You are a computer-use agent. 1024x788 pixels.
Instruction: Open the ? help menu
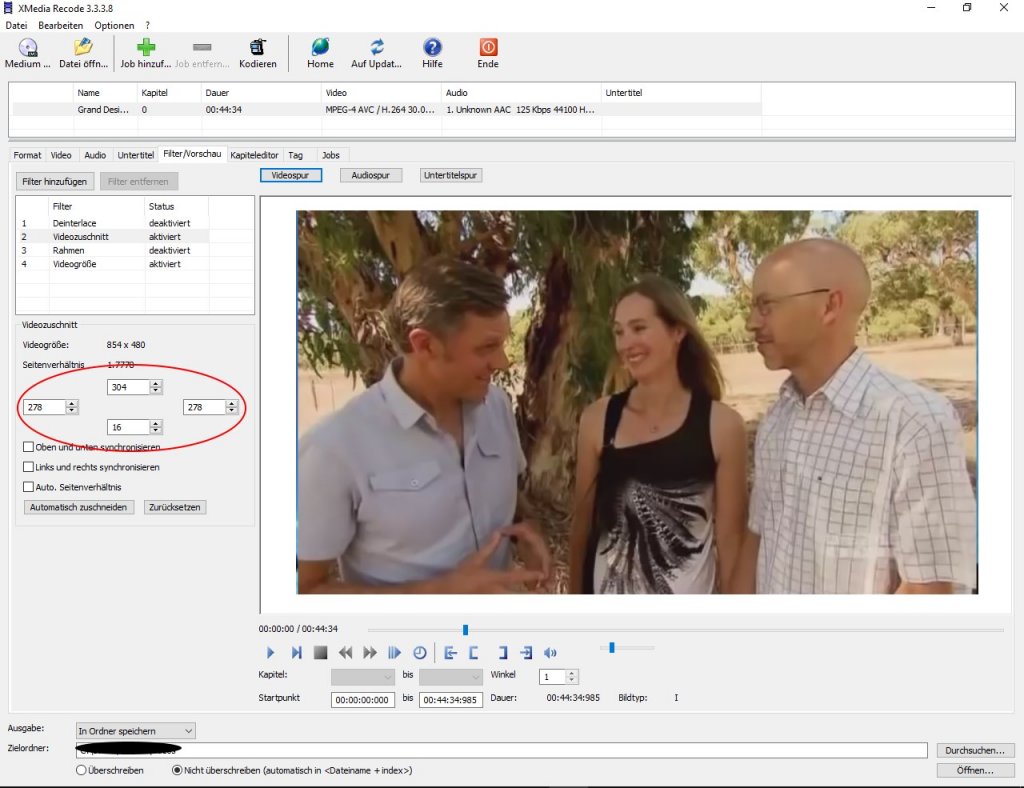[x=148, y=25]
